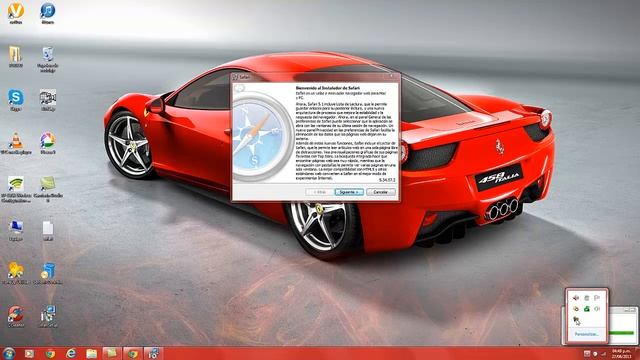The image size is (640, 360).
Task: Launch VLC media player from the desktop
Action: (x=16, y=144)
